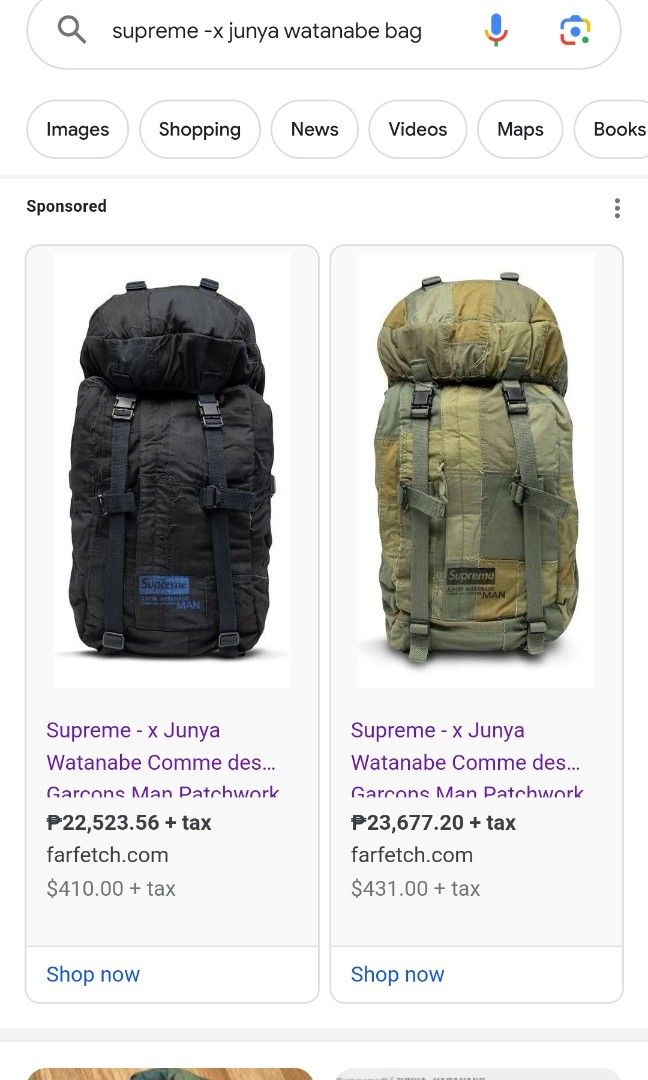The height and width of the screenshot is (1080, 648).
Task: Open the olive backpack listing title link
Action: point(467,758)
